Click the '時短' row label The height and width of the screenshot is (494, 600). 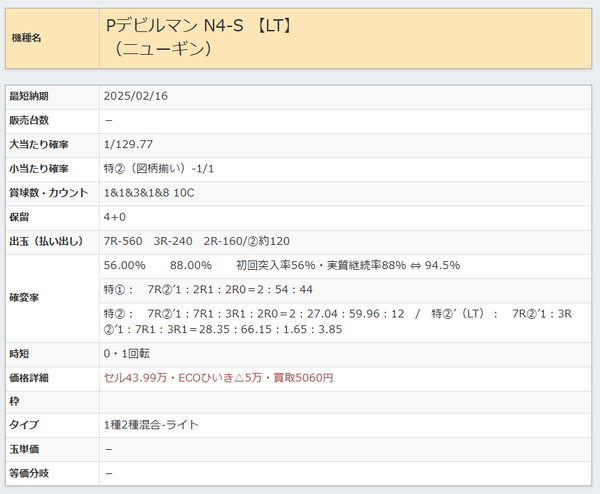19,354
